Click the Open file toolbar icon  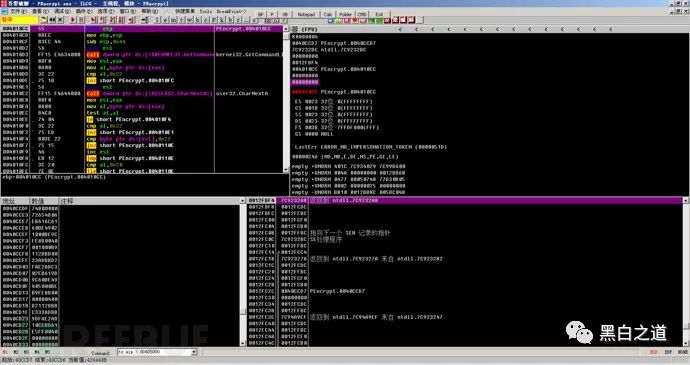pos(44,20)
